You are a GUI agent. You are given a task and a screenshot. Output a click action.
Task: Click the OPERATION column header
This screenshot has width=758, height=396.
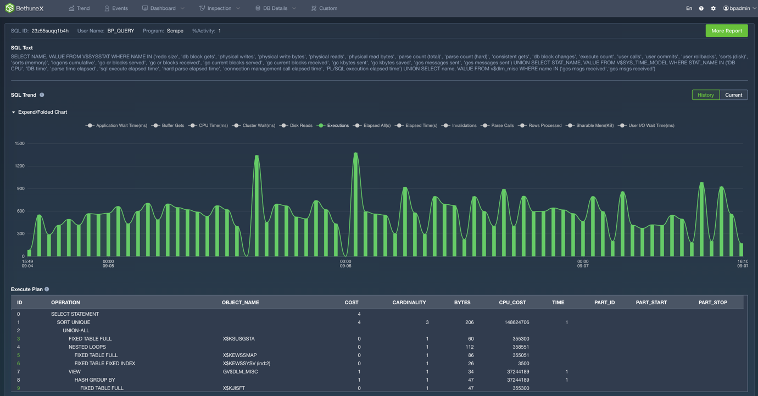(66, 302)
